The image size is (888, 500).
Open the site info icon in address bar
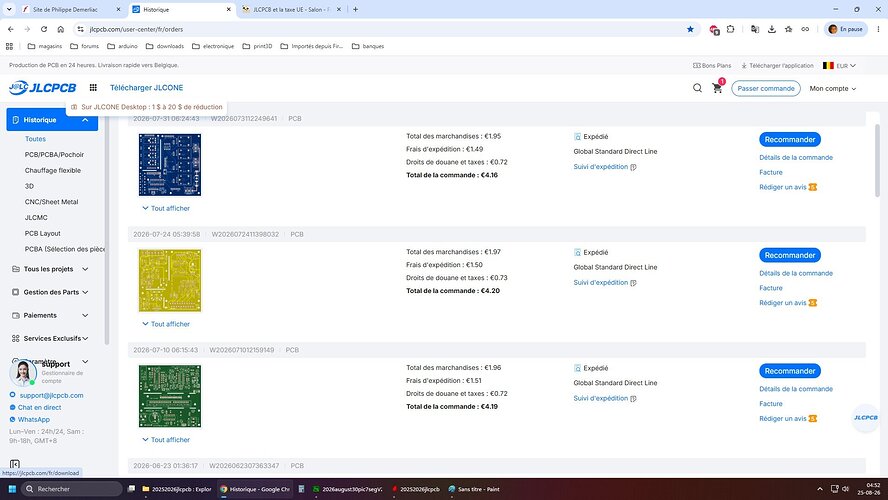80,29
